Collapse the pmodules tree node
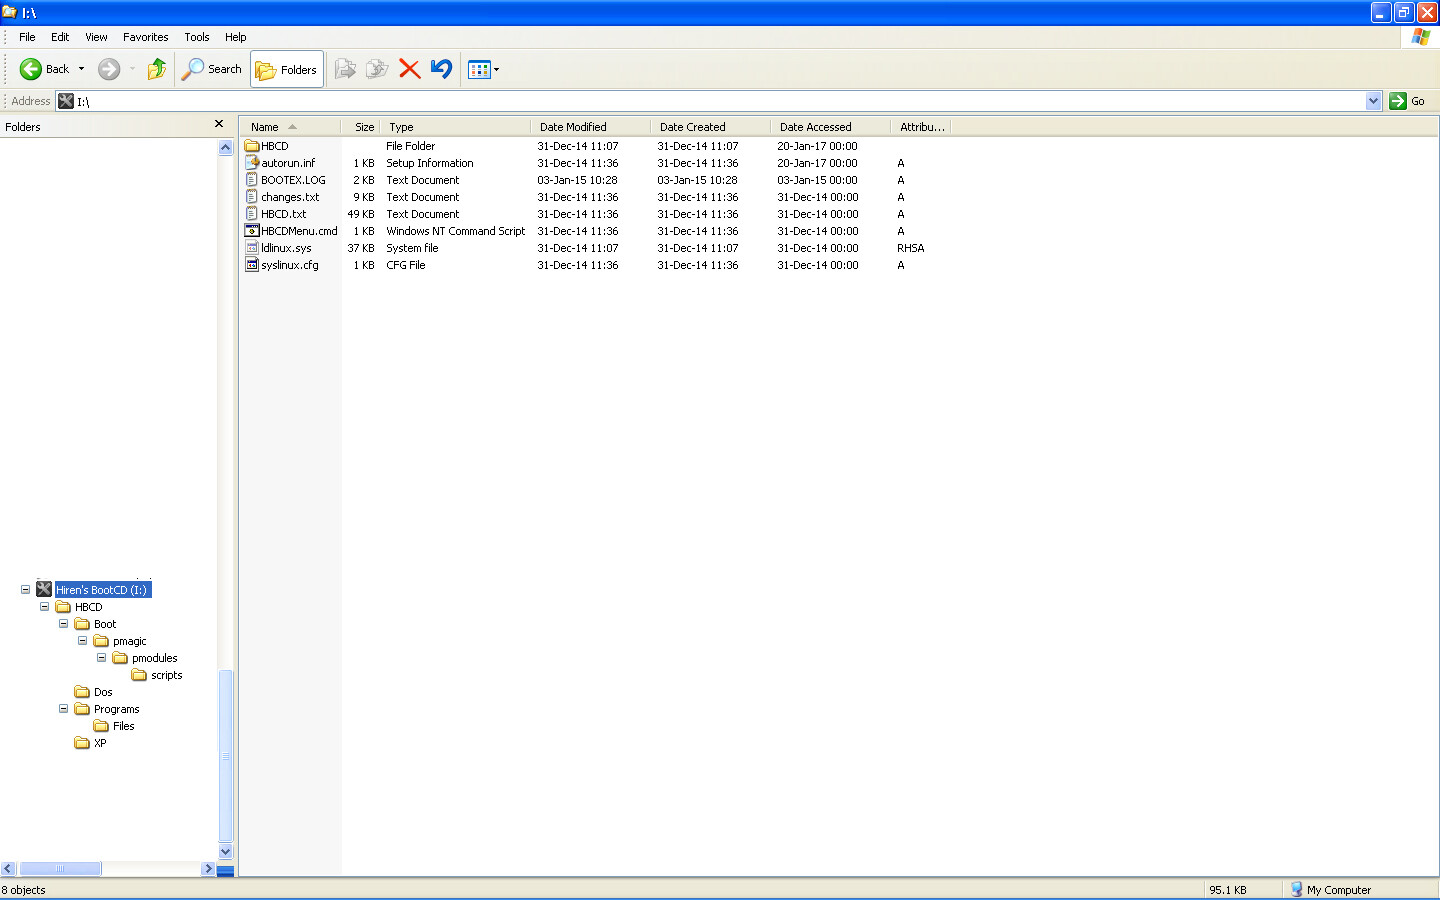This screenshot has width=1440, height=900. coord(101,658)
